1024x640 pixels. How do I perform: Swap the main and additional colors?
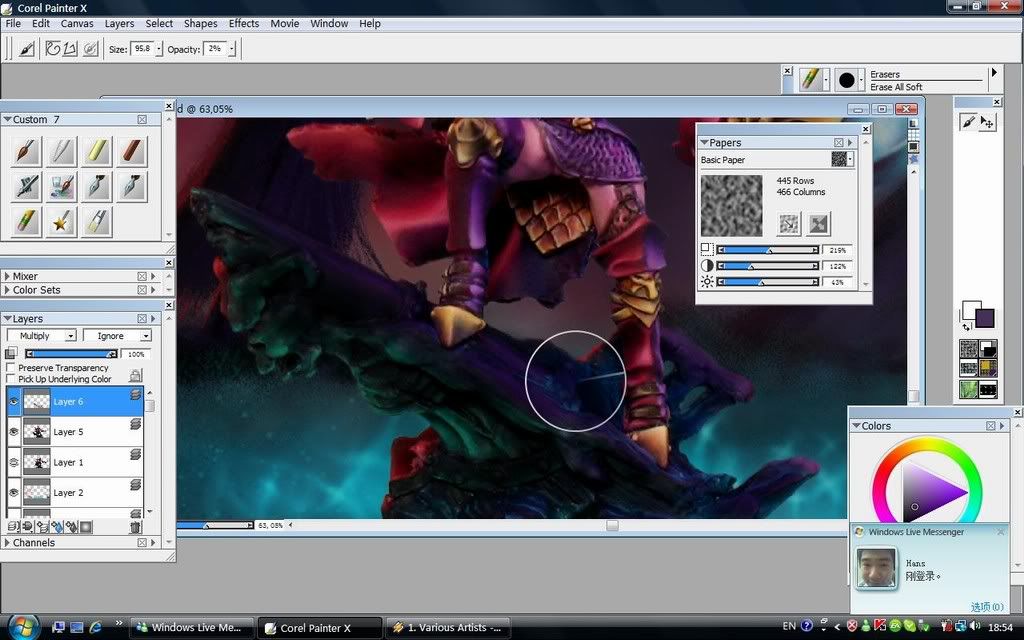967,326
